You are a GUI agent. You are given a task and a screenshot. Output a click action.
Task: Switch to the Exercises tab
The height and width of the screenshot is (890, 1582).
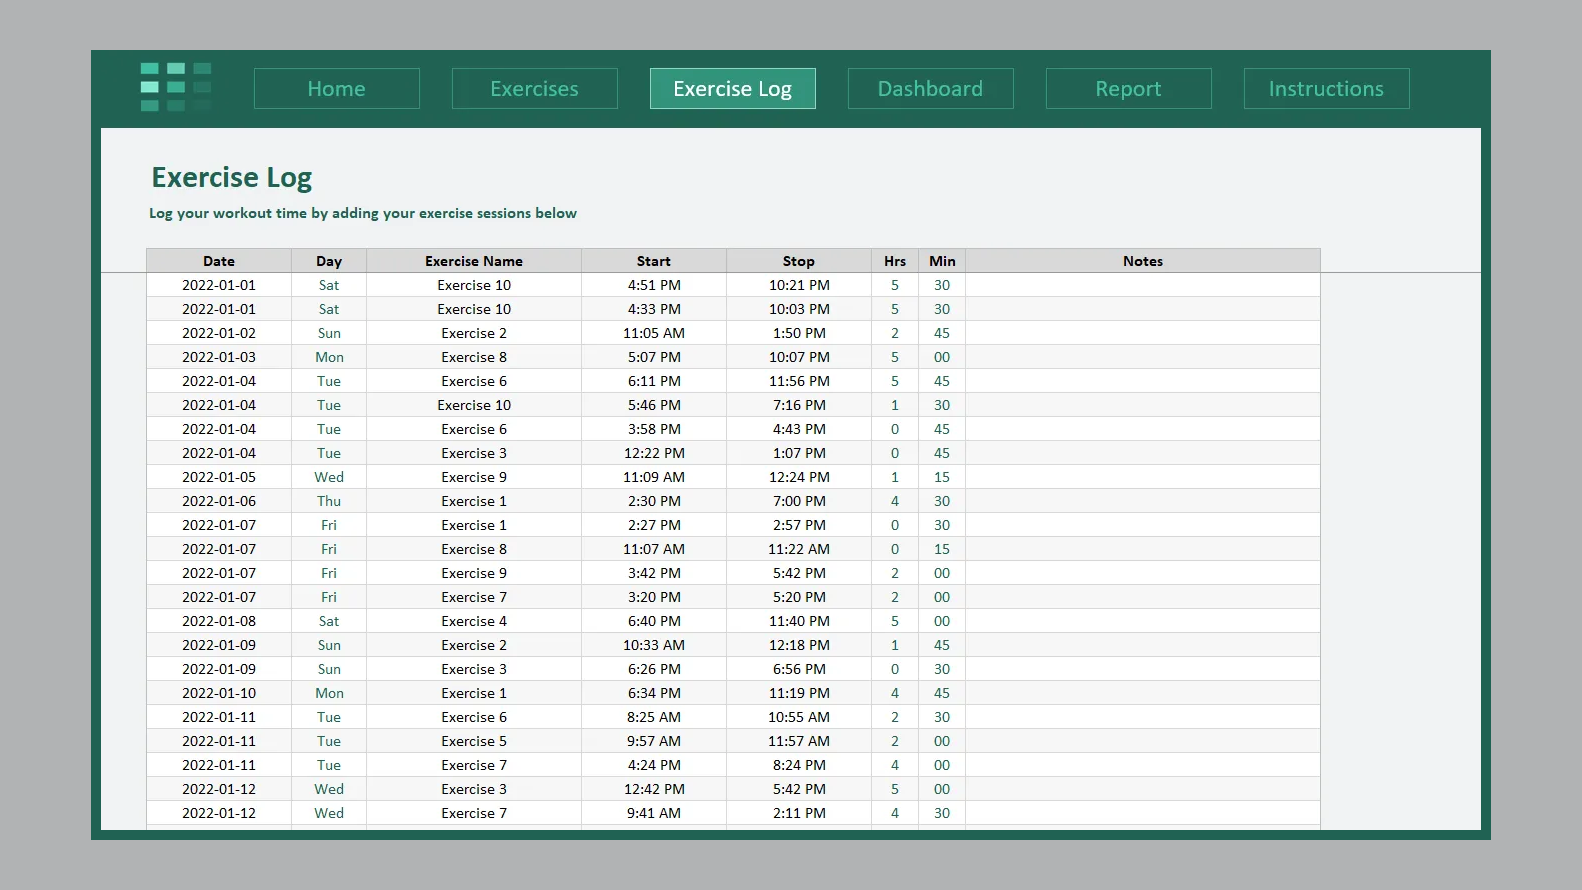[x=534, y=89]
